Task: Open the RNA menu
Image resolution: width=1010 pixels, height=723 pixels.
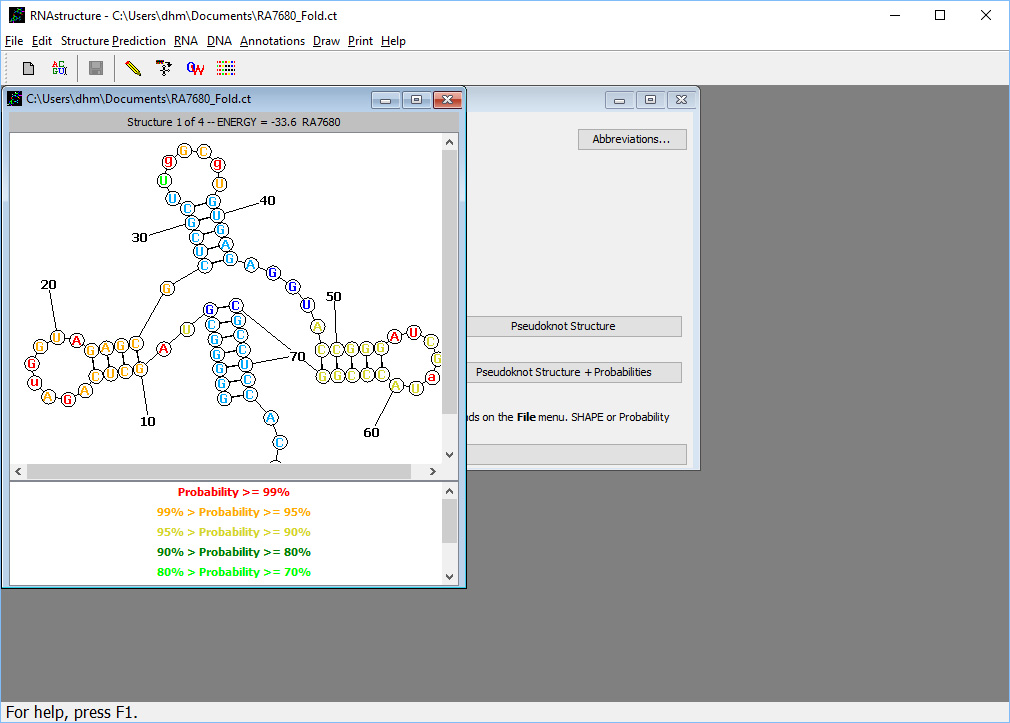Action: 185,41
